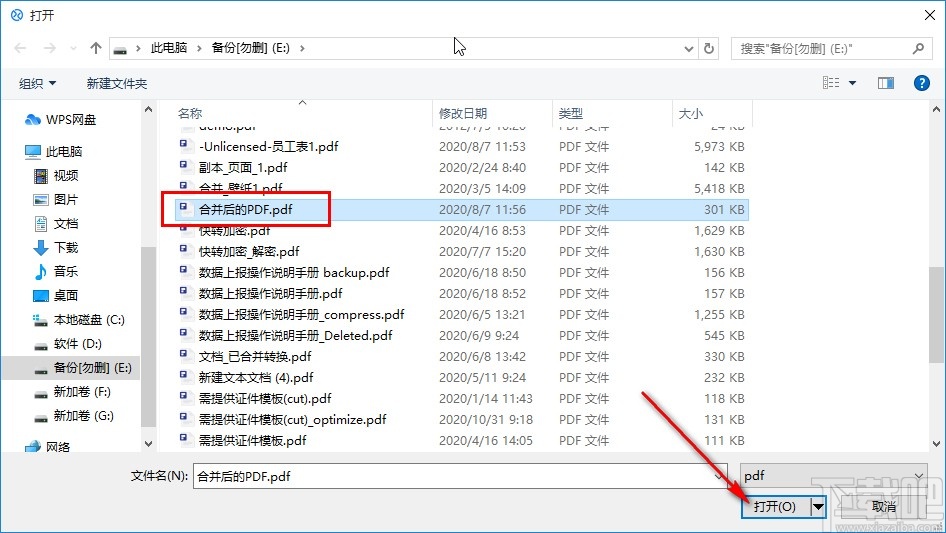Click PDF icon of 快转加密_解密.pdf
Screen dimensions: 946x533
(x=186, y=251)
